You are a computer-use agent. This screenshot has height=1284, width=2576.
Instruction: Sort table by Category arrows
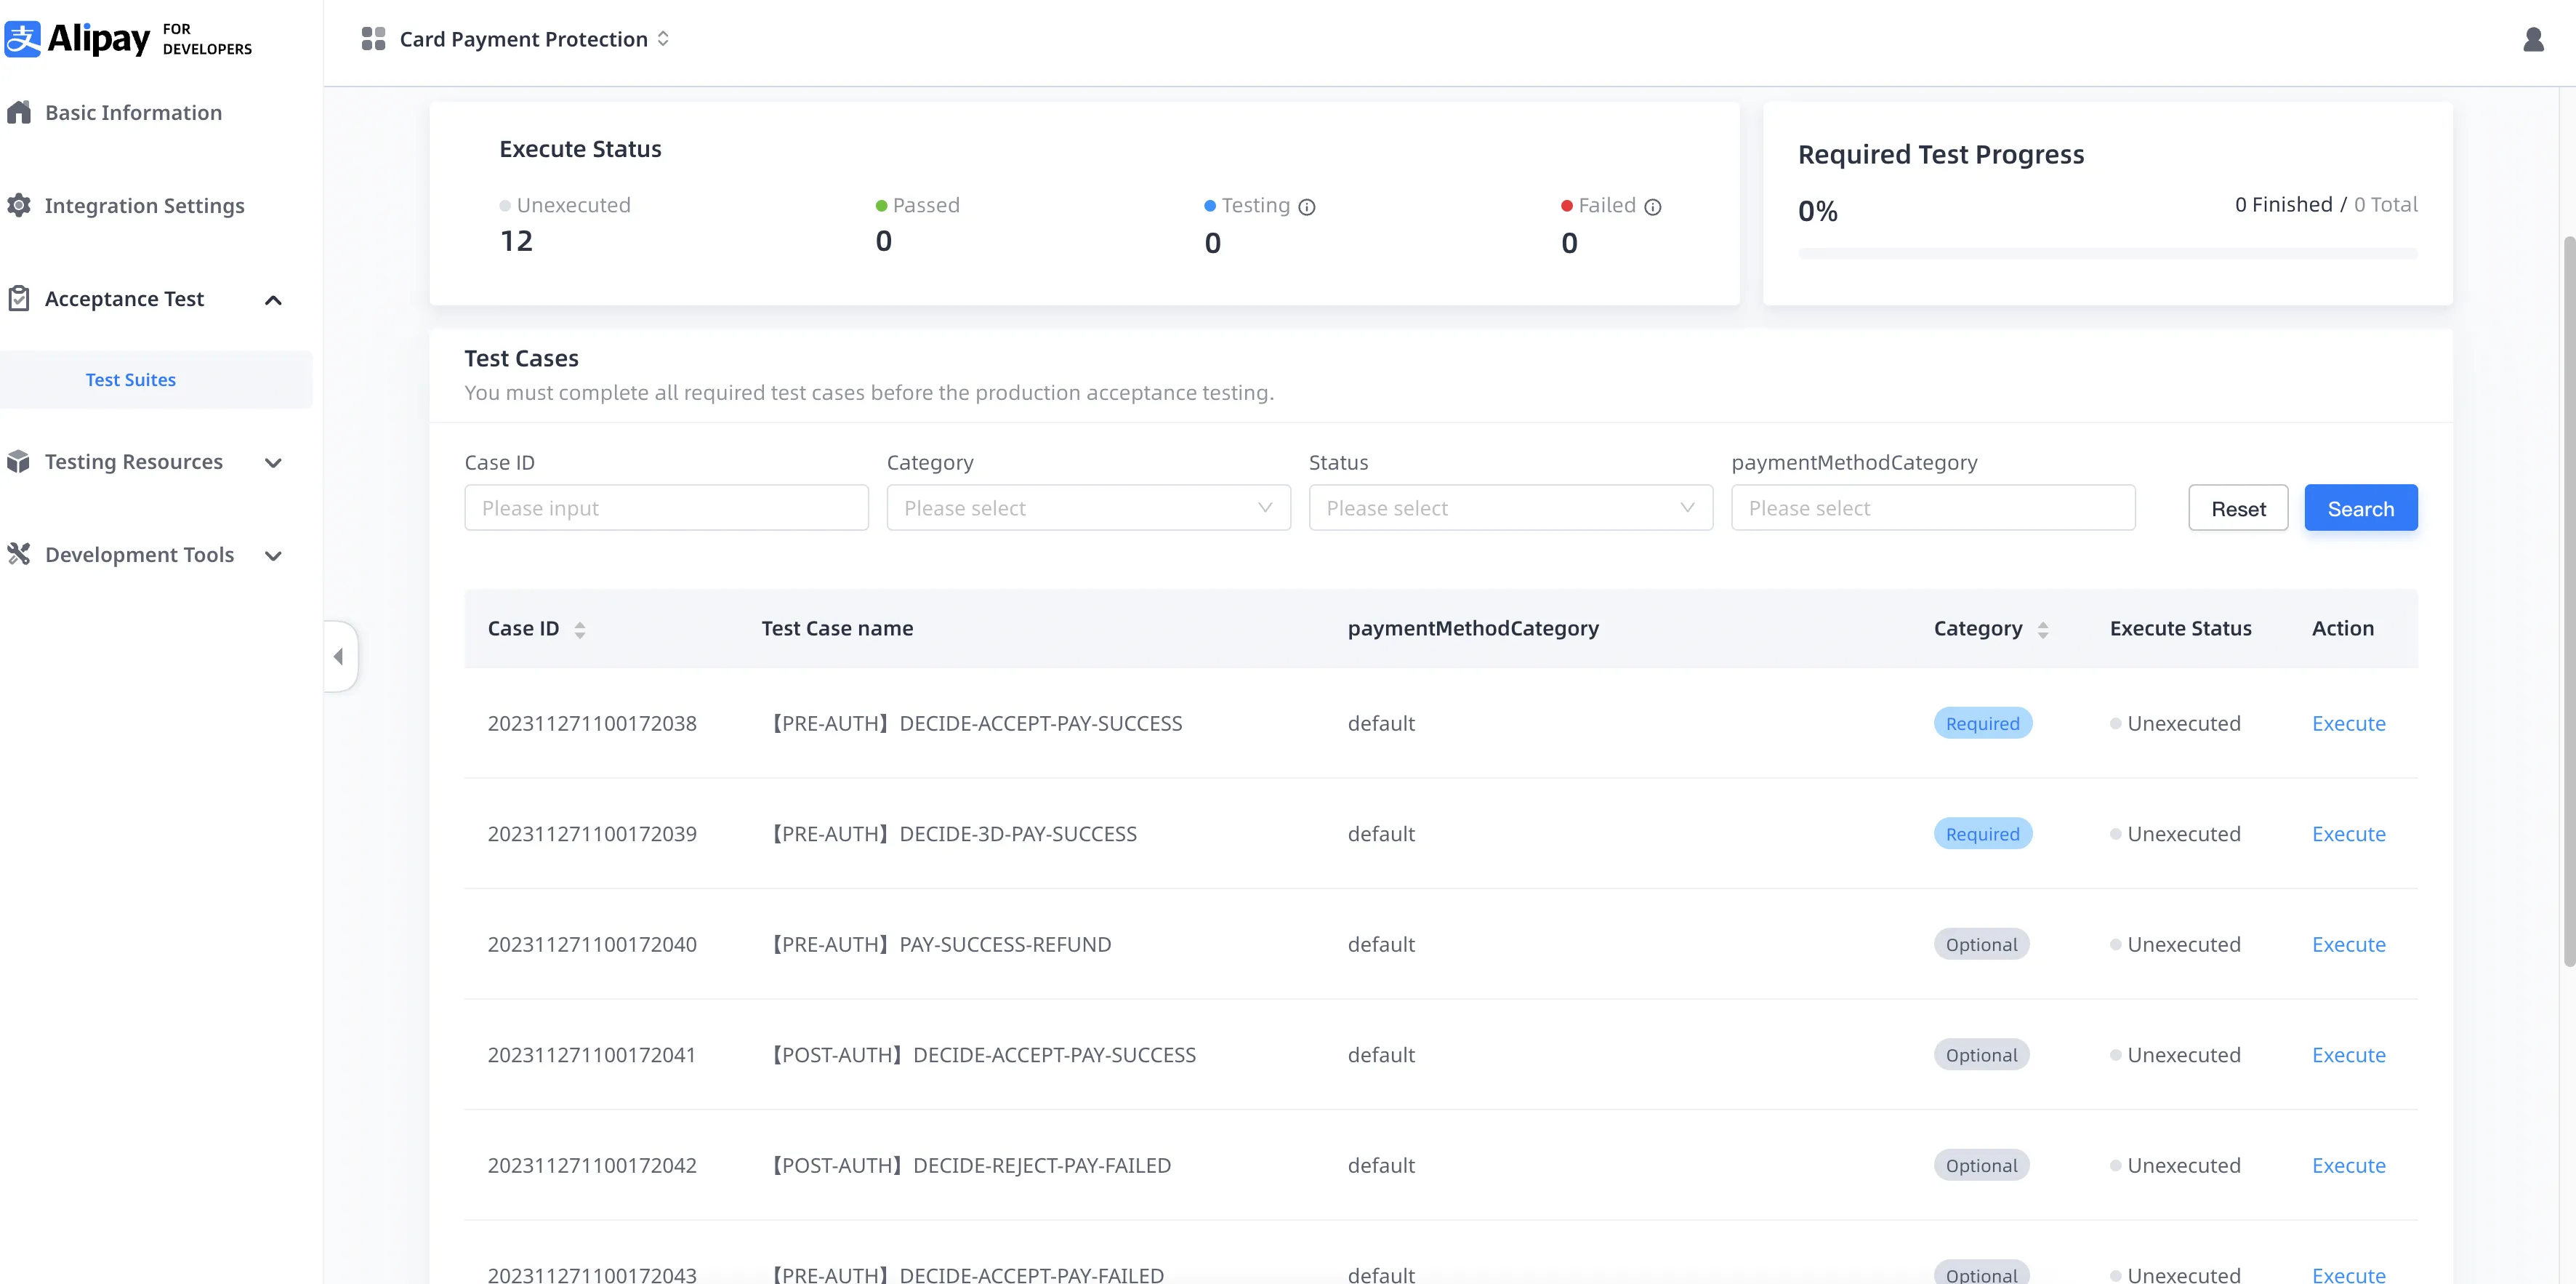[2043, 629]
